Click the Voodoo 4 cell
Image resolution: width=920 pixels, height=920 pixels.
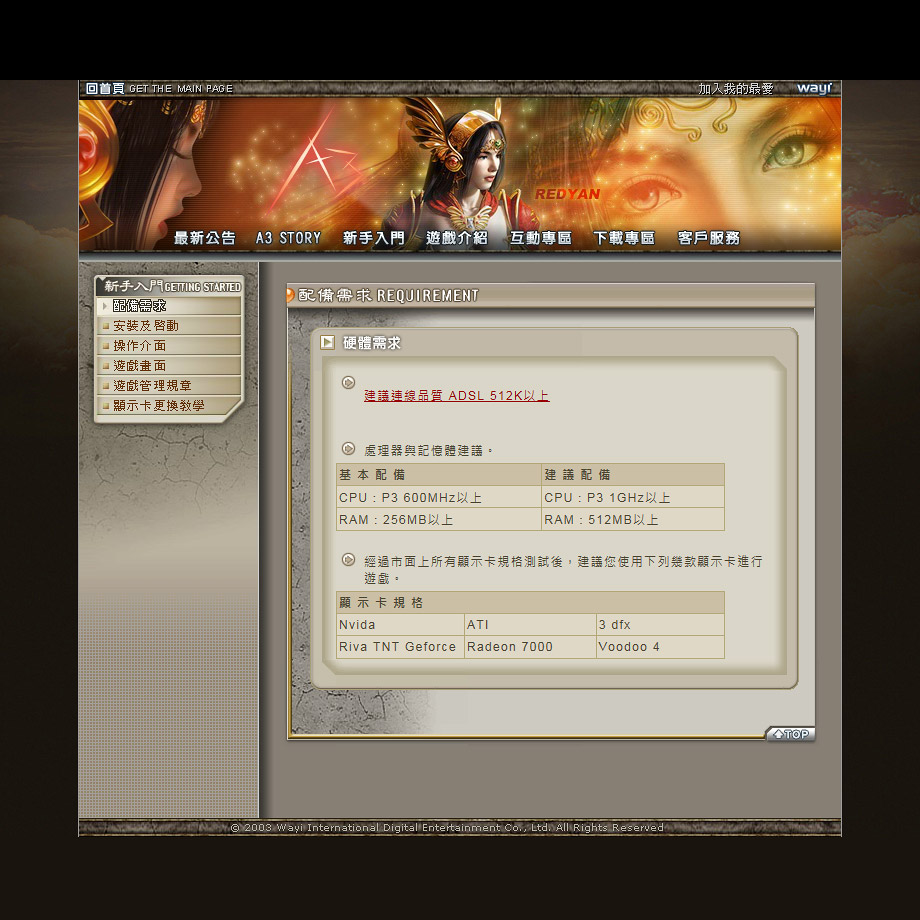click(x=660, y=647)
